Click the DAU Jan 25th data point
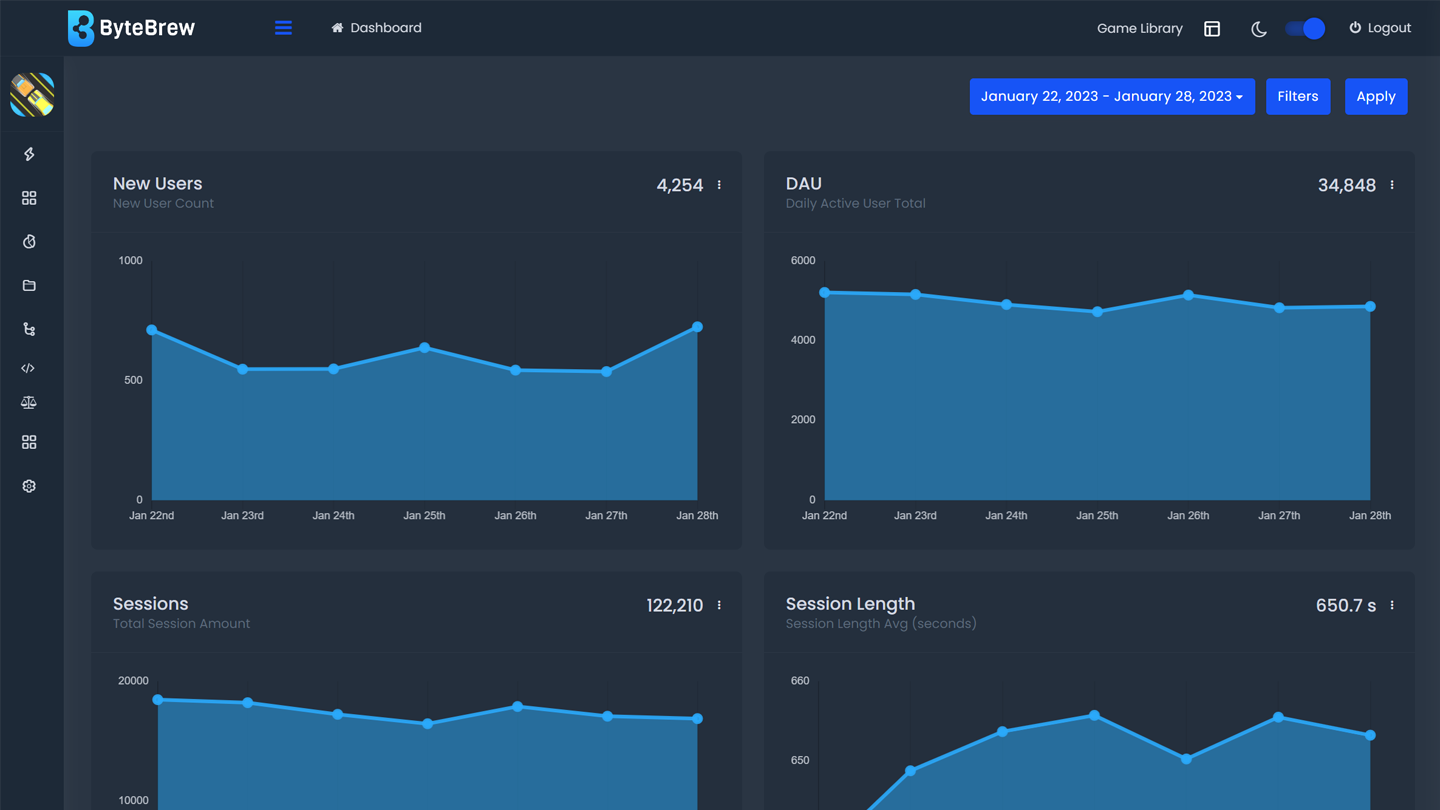1440x810 pixels. click(x=1098, y=312)
